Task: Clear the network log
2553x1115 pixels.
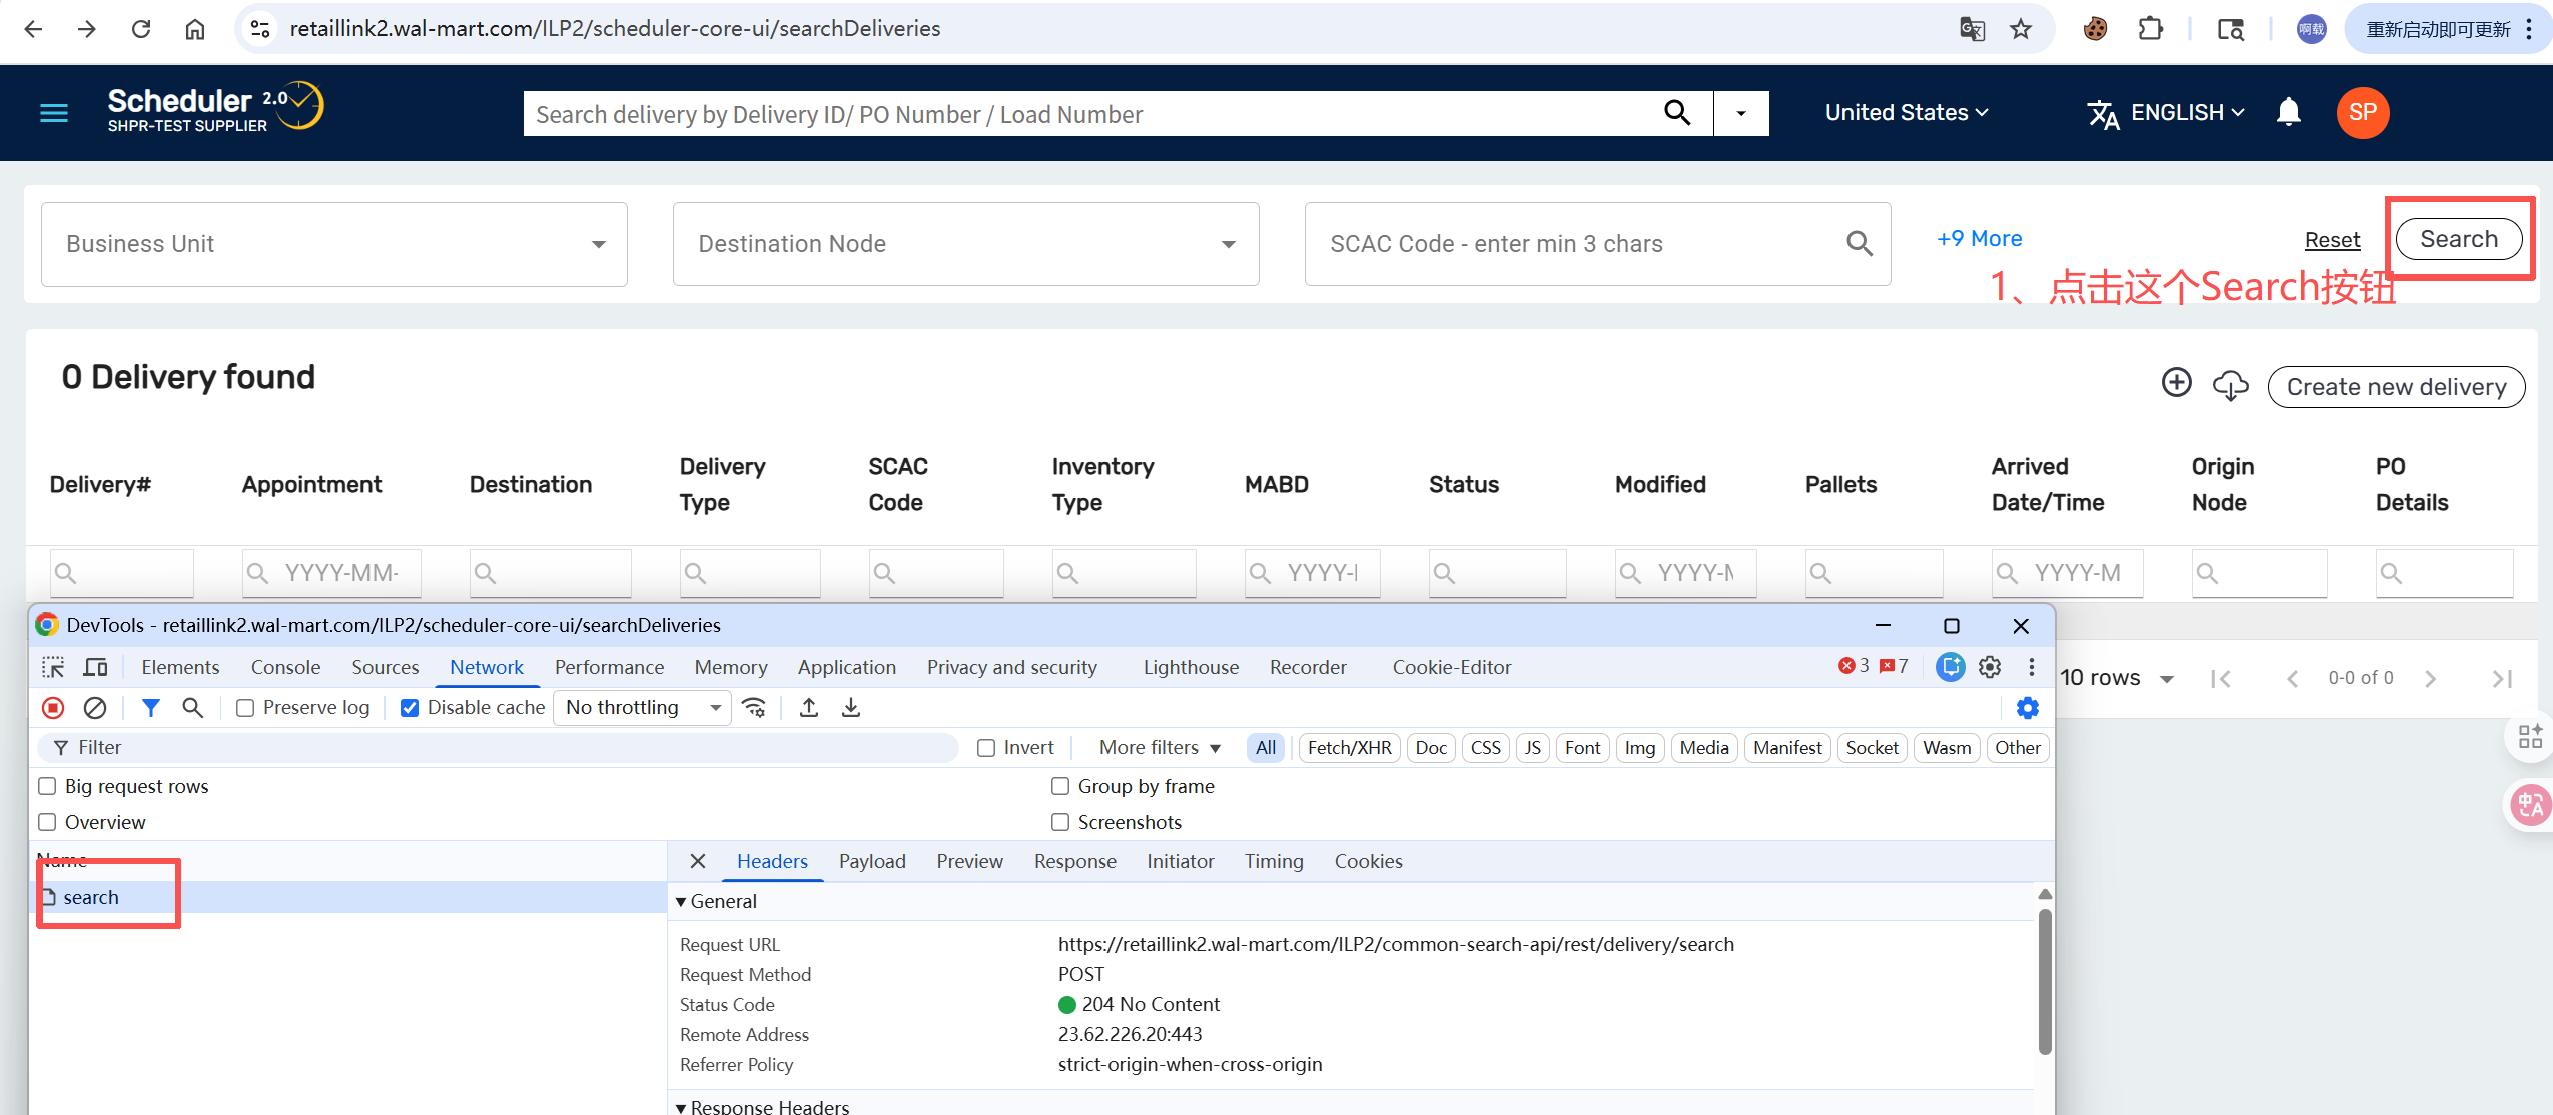Action: (95, 708)
